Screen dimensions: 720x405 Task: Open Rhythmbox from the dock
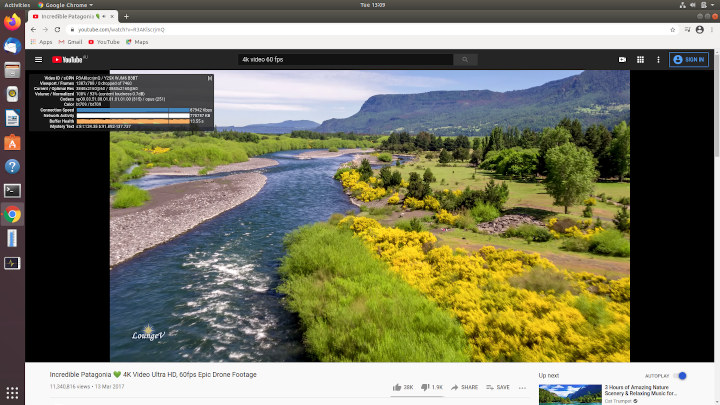click(x=12, y=94)
